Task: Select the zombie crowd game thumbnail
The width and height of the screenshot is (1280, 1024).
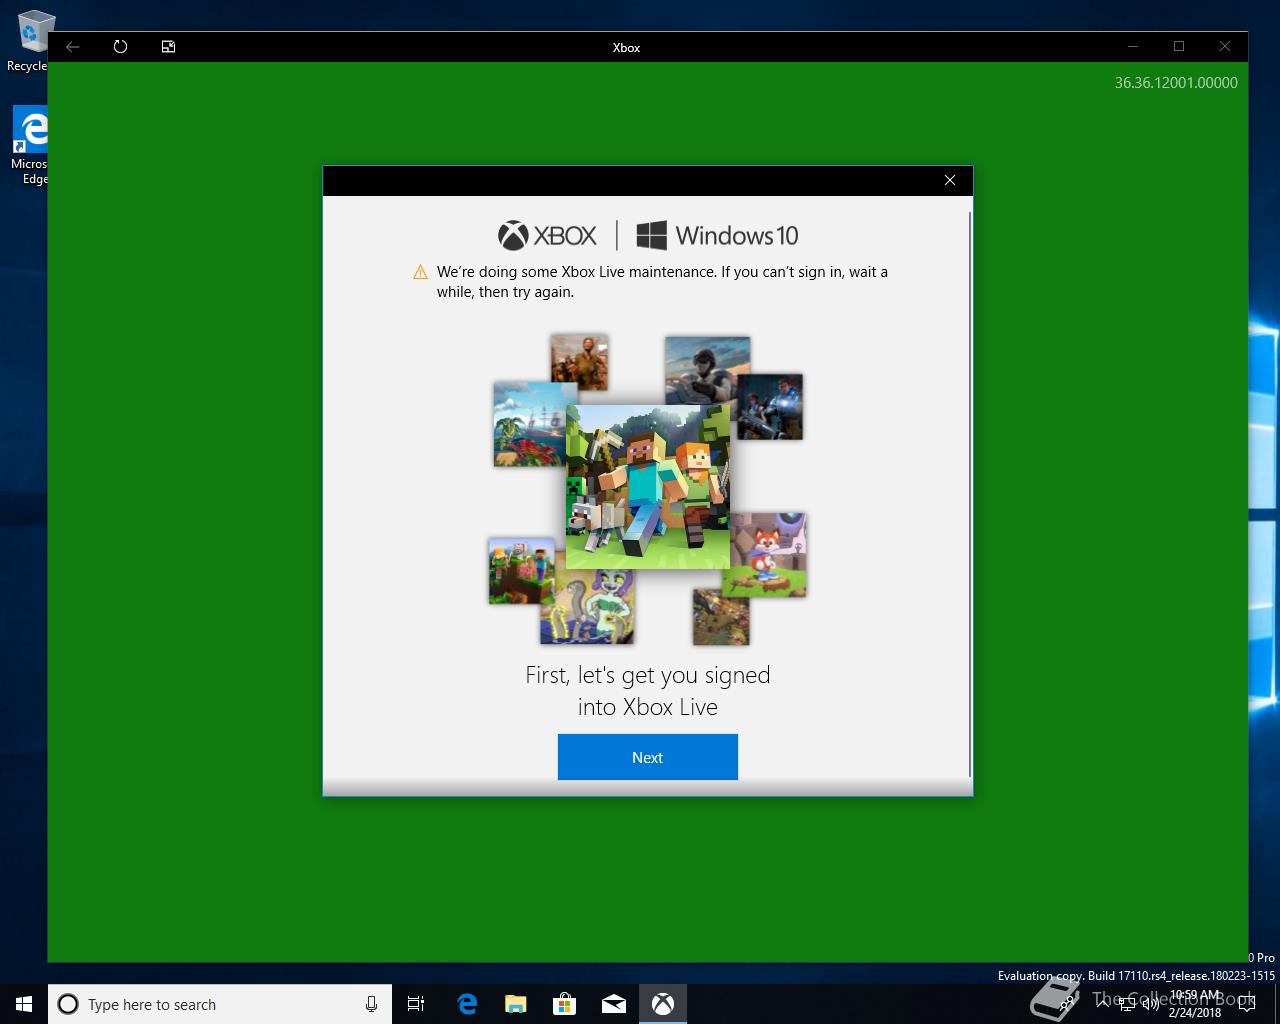Action: pyautogui.click(x=579, y=362)
